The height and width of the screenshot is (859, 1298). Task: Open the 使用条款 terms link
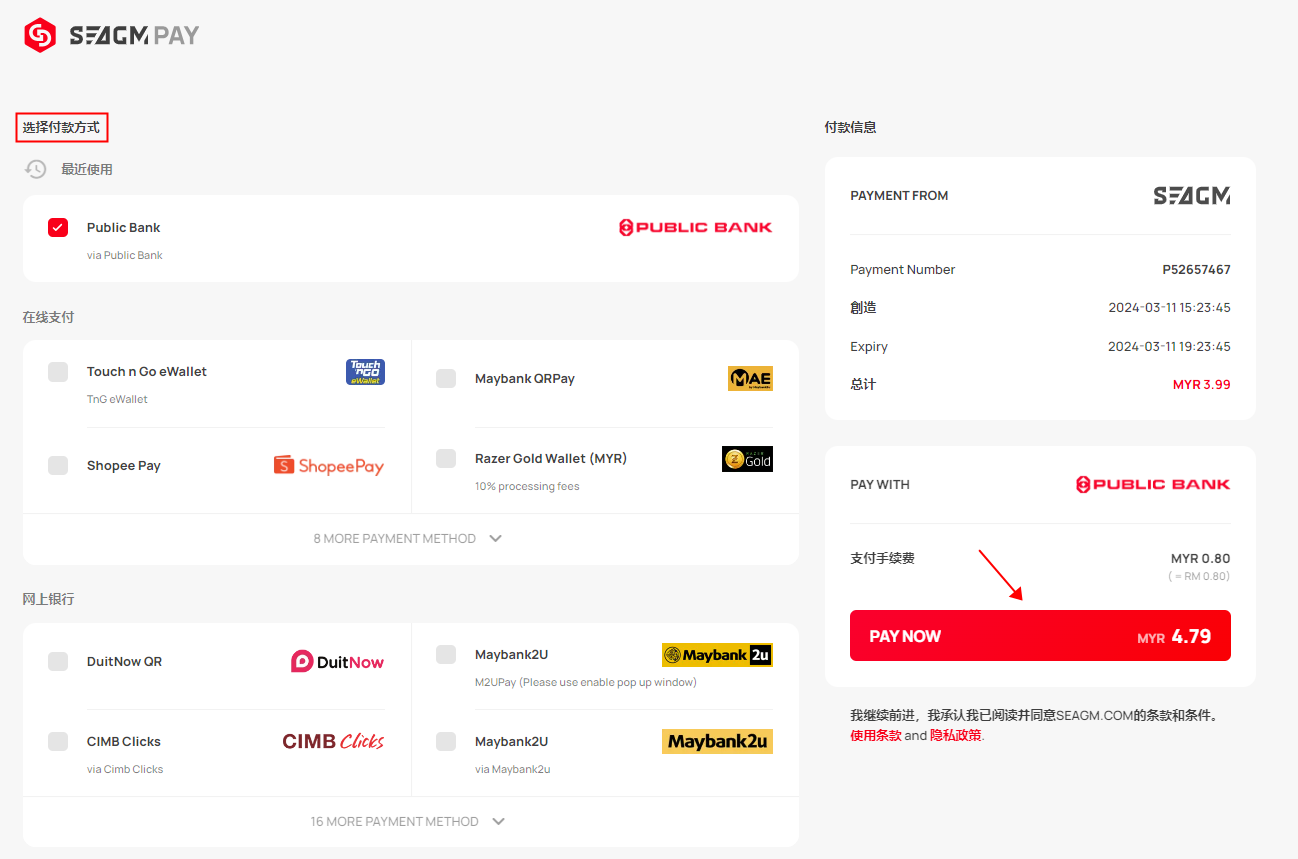coord(875,735)
